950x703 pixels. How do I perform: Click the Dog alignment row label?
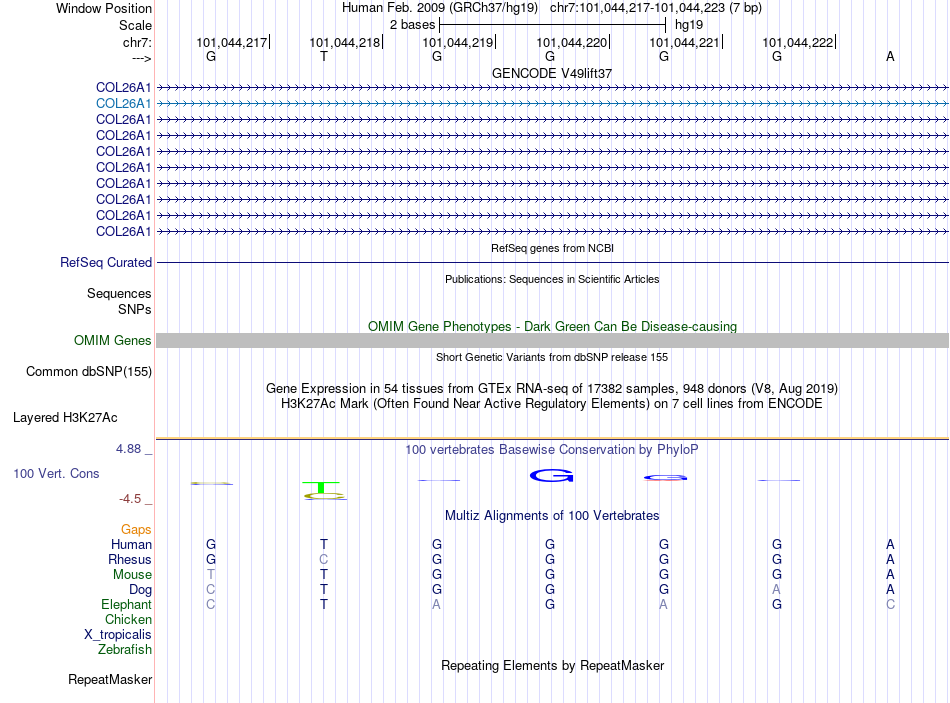pos(141,590)
